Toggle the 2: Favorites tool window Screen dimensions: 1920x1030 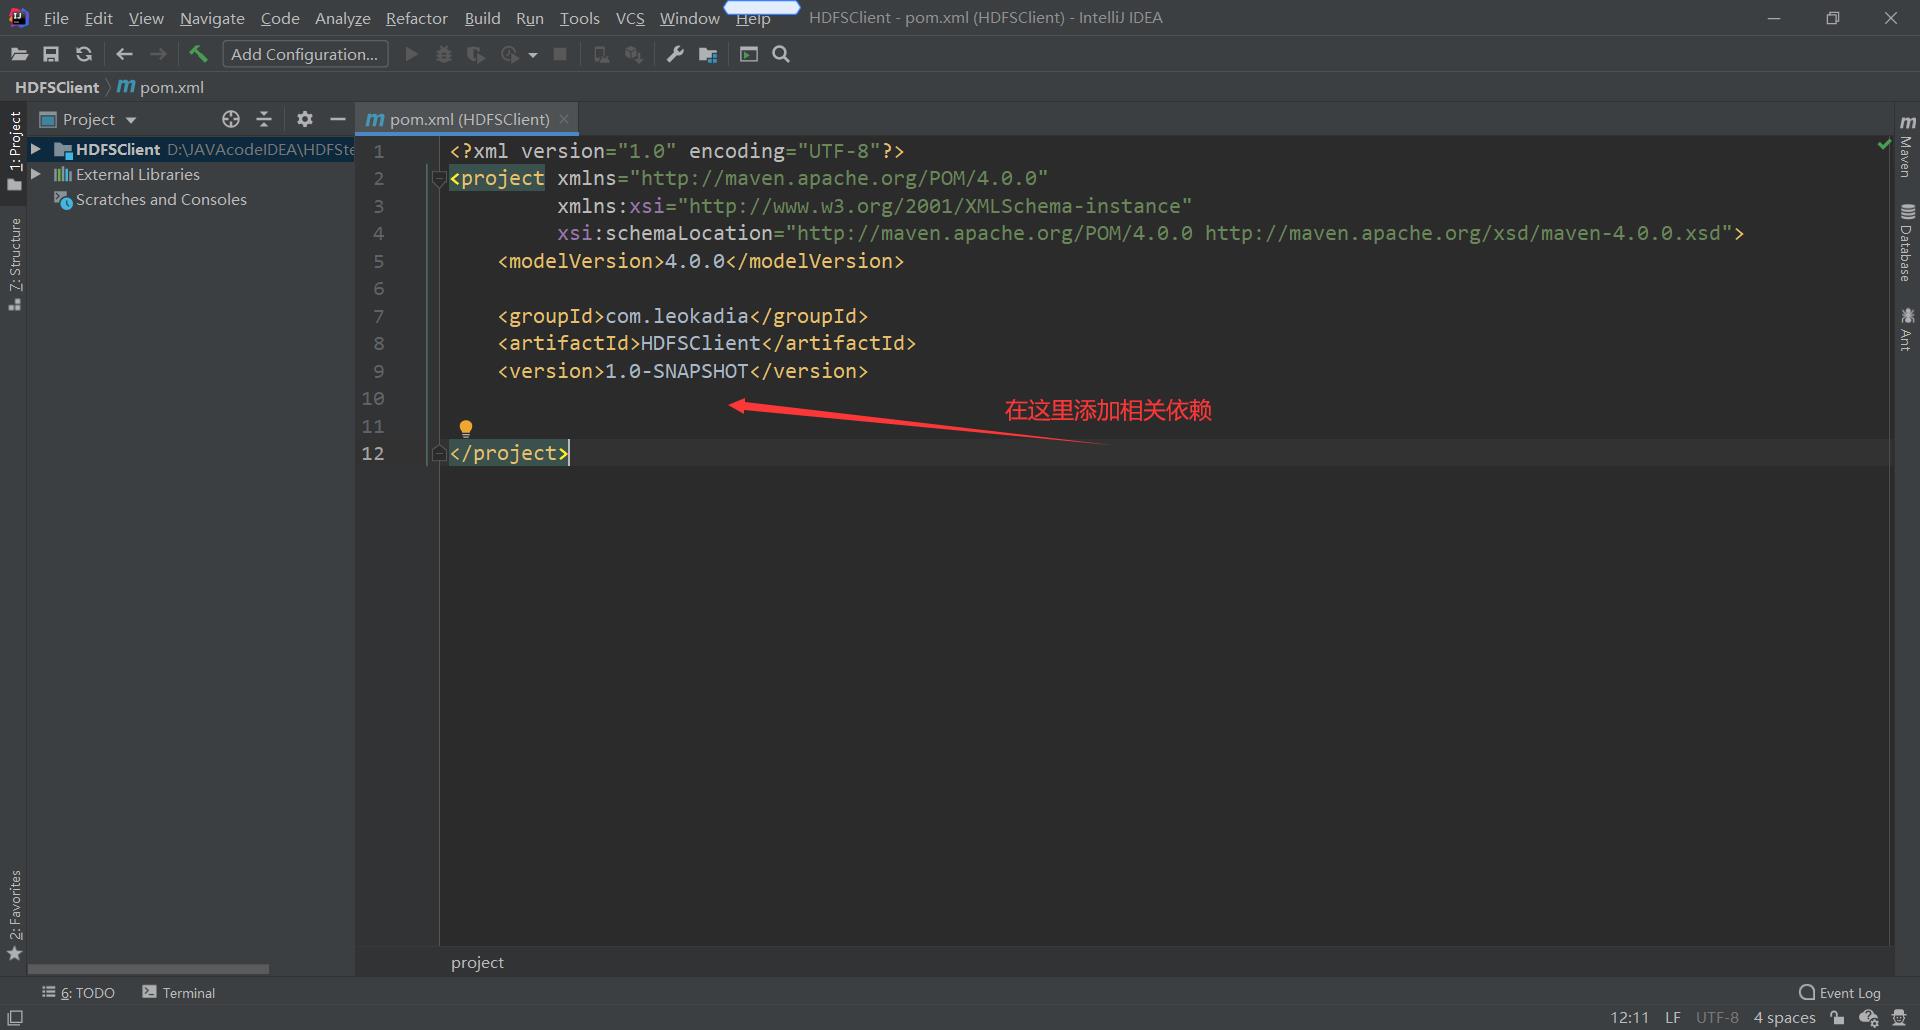click(x=15, y=915)
